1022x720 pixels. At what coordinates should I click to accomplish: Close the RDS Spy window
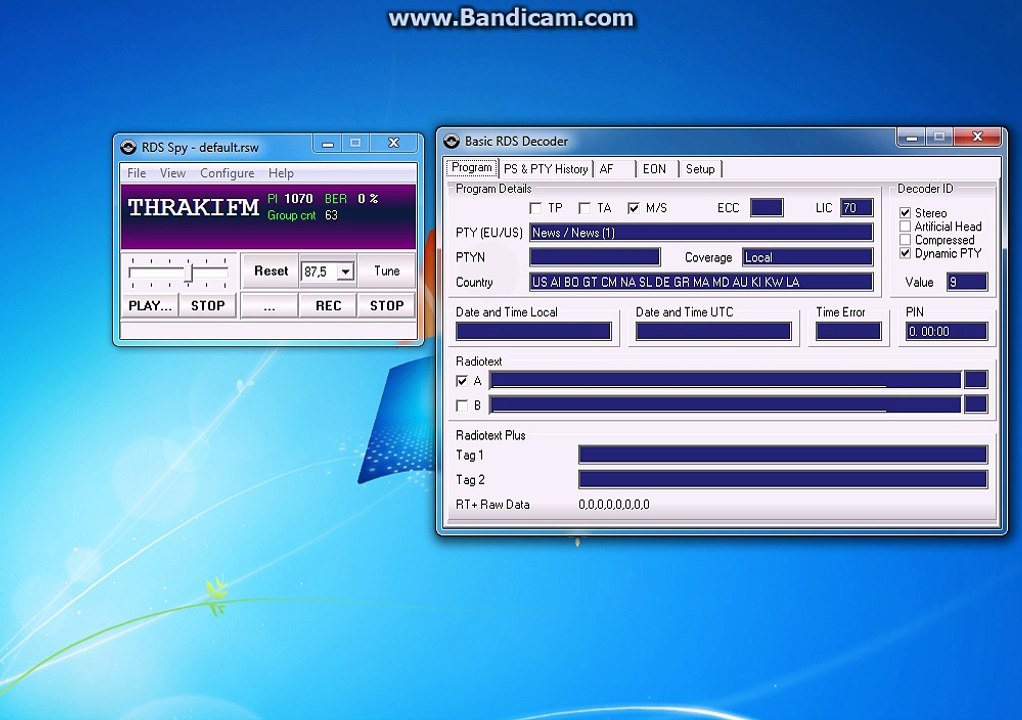pos(394,143)
